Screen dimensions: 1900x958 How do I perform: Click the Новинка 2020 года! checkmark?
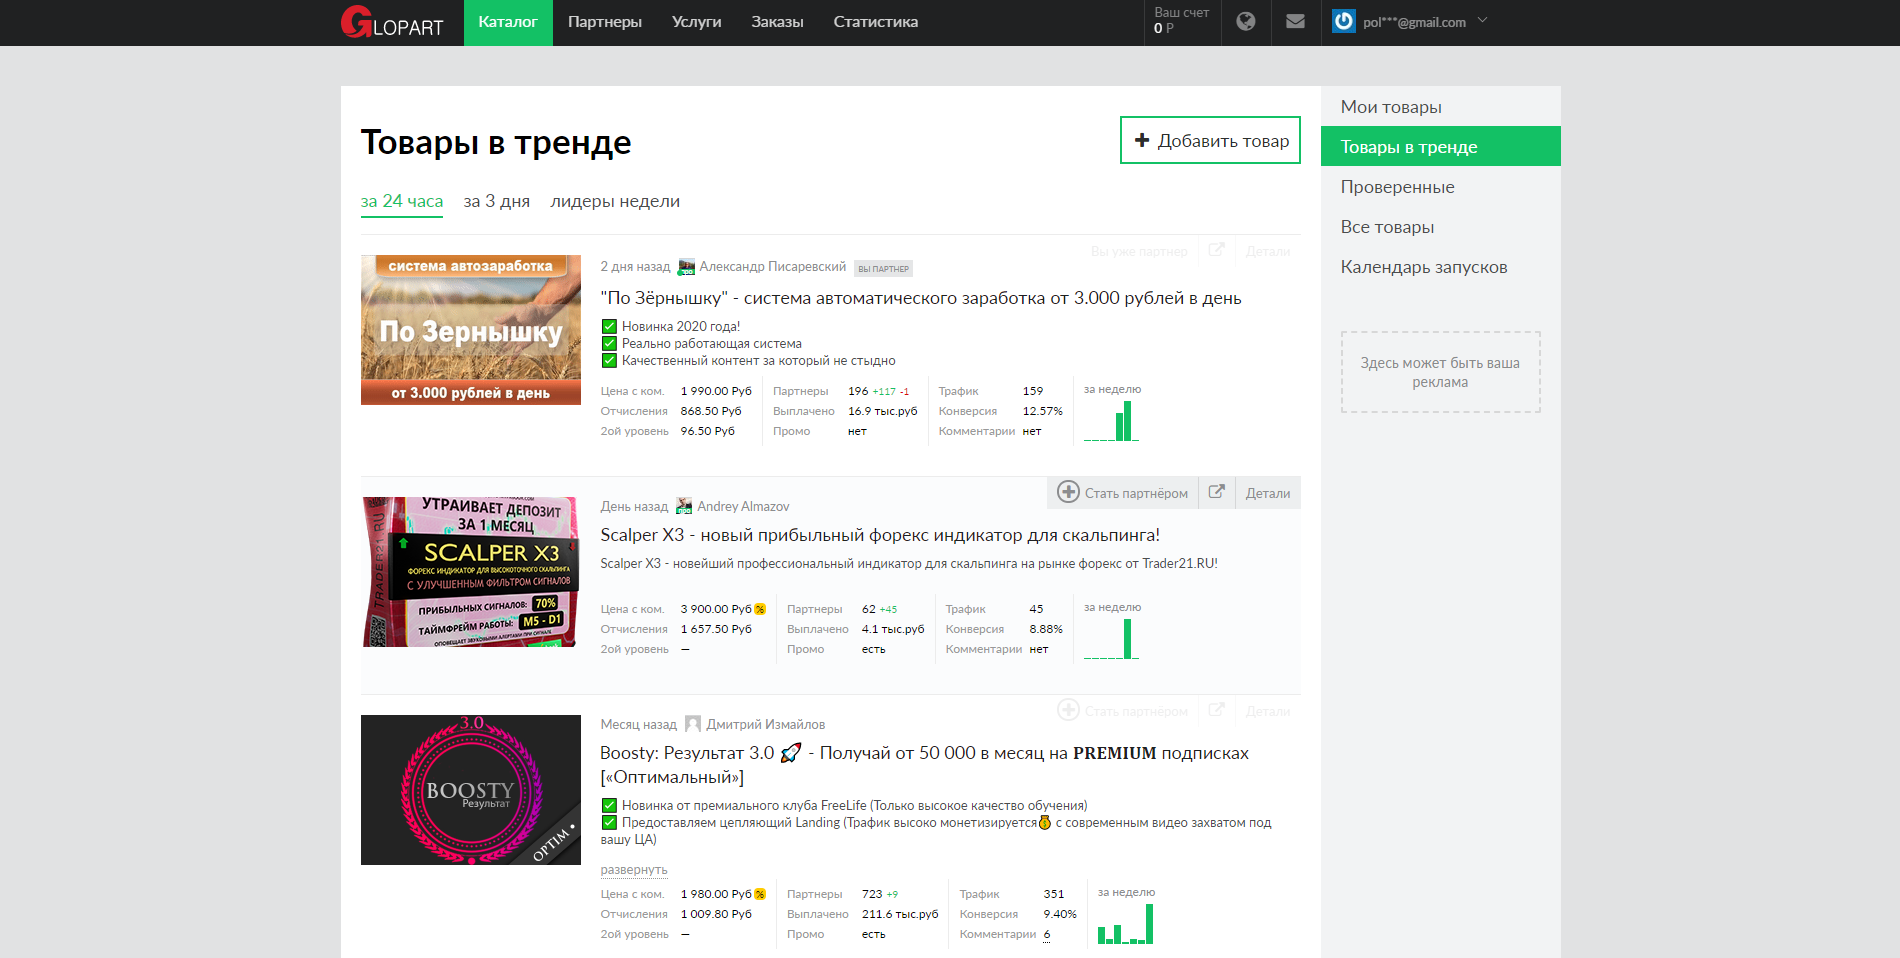tap(609, 326)
